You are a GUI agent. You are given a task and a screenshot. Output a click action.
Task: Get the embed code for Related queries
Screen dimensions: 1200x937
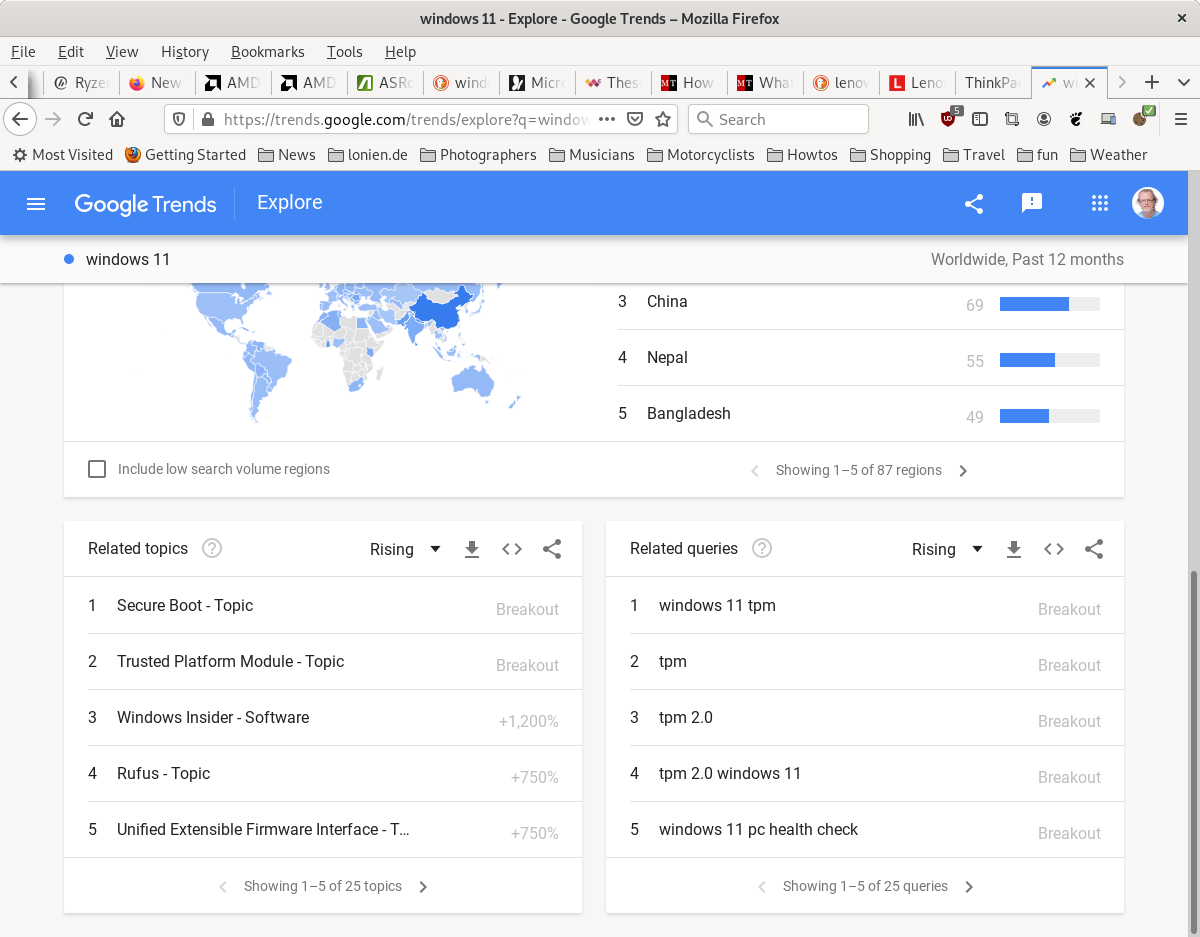(1054, 549)
